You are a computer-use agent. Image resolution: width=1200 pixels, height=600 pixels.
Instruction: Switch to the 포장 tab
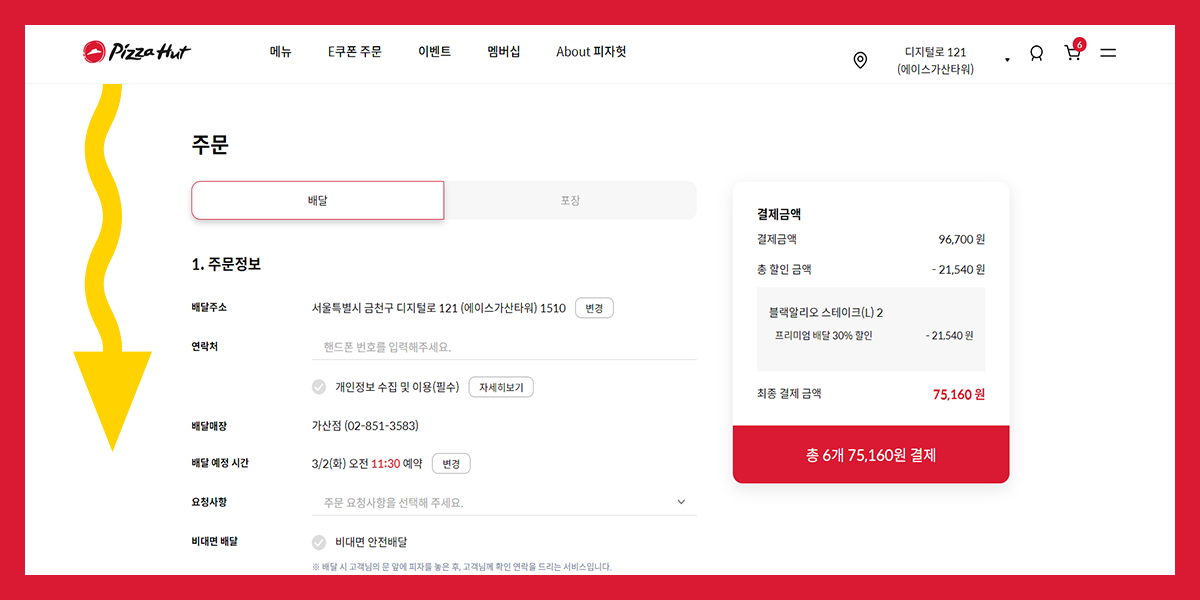point(570,200)
